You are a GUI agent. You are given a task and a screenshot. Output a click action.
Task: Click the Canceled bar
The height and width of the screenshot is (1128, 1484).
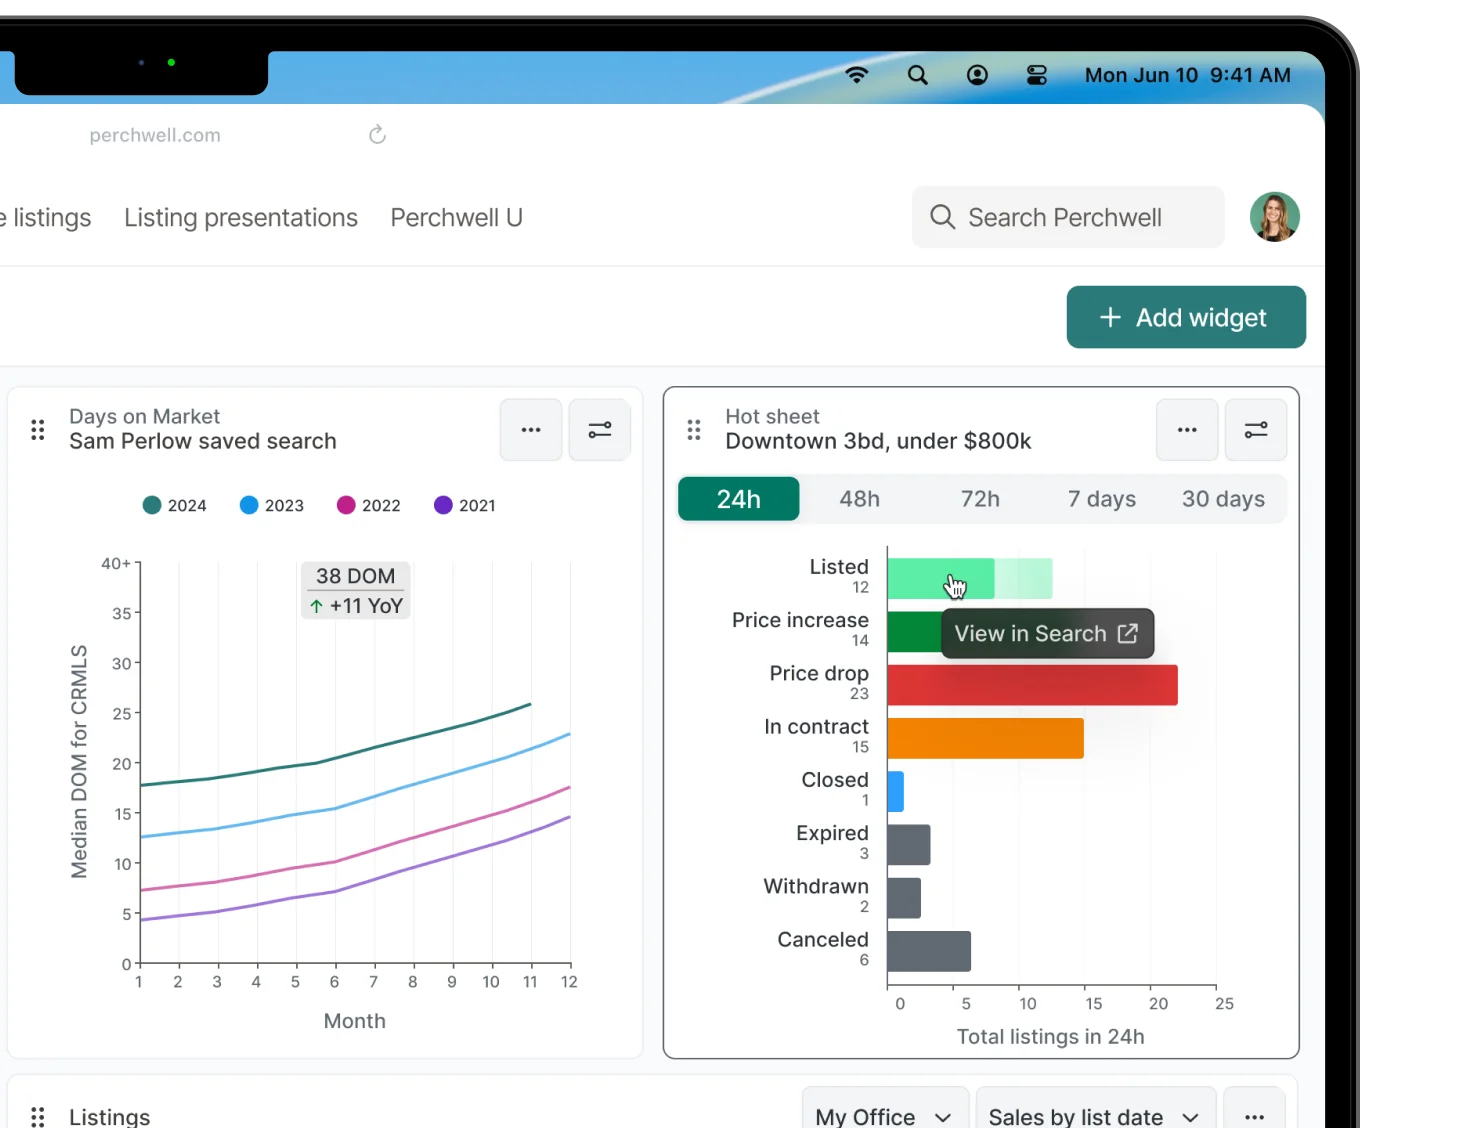(x=929, y=951)
